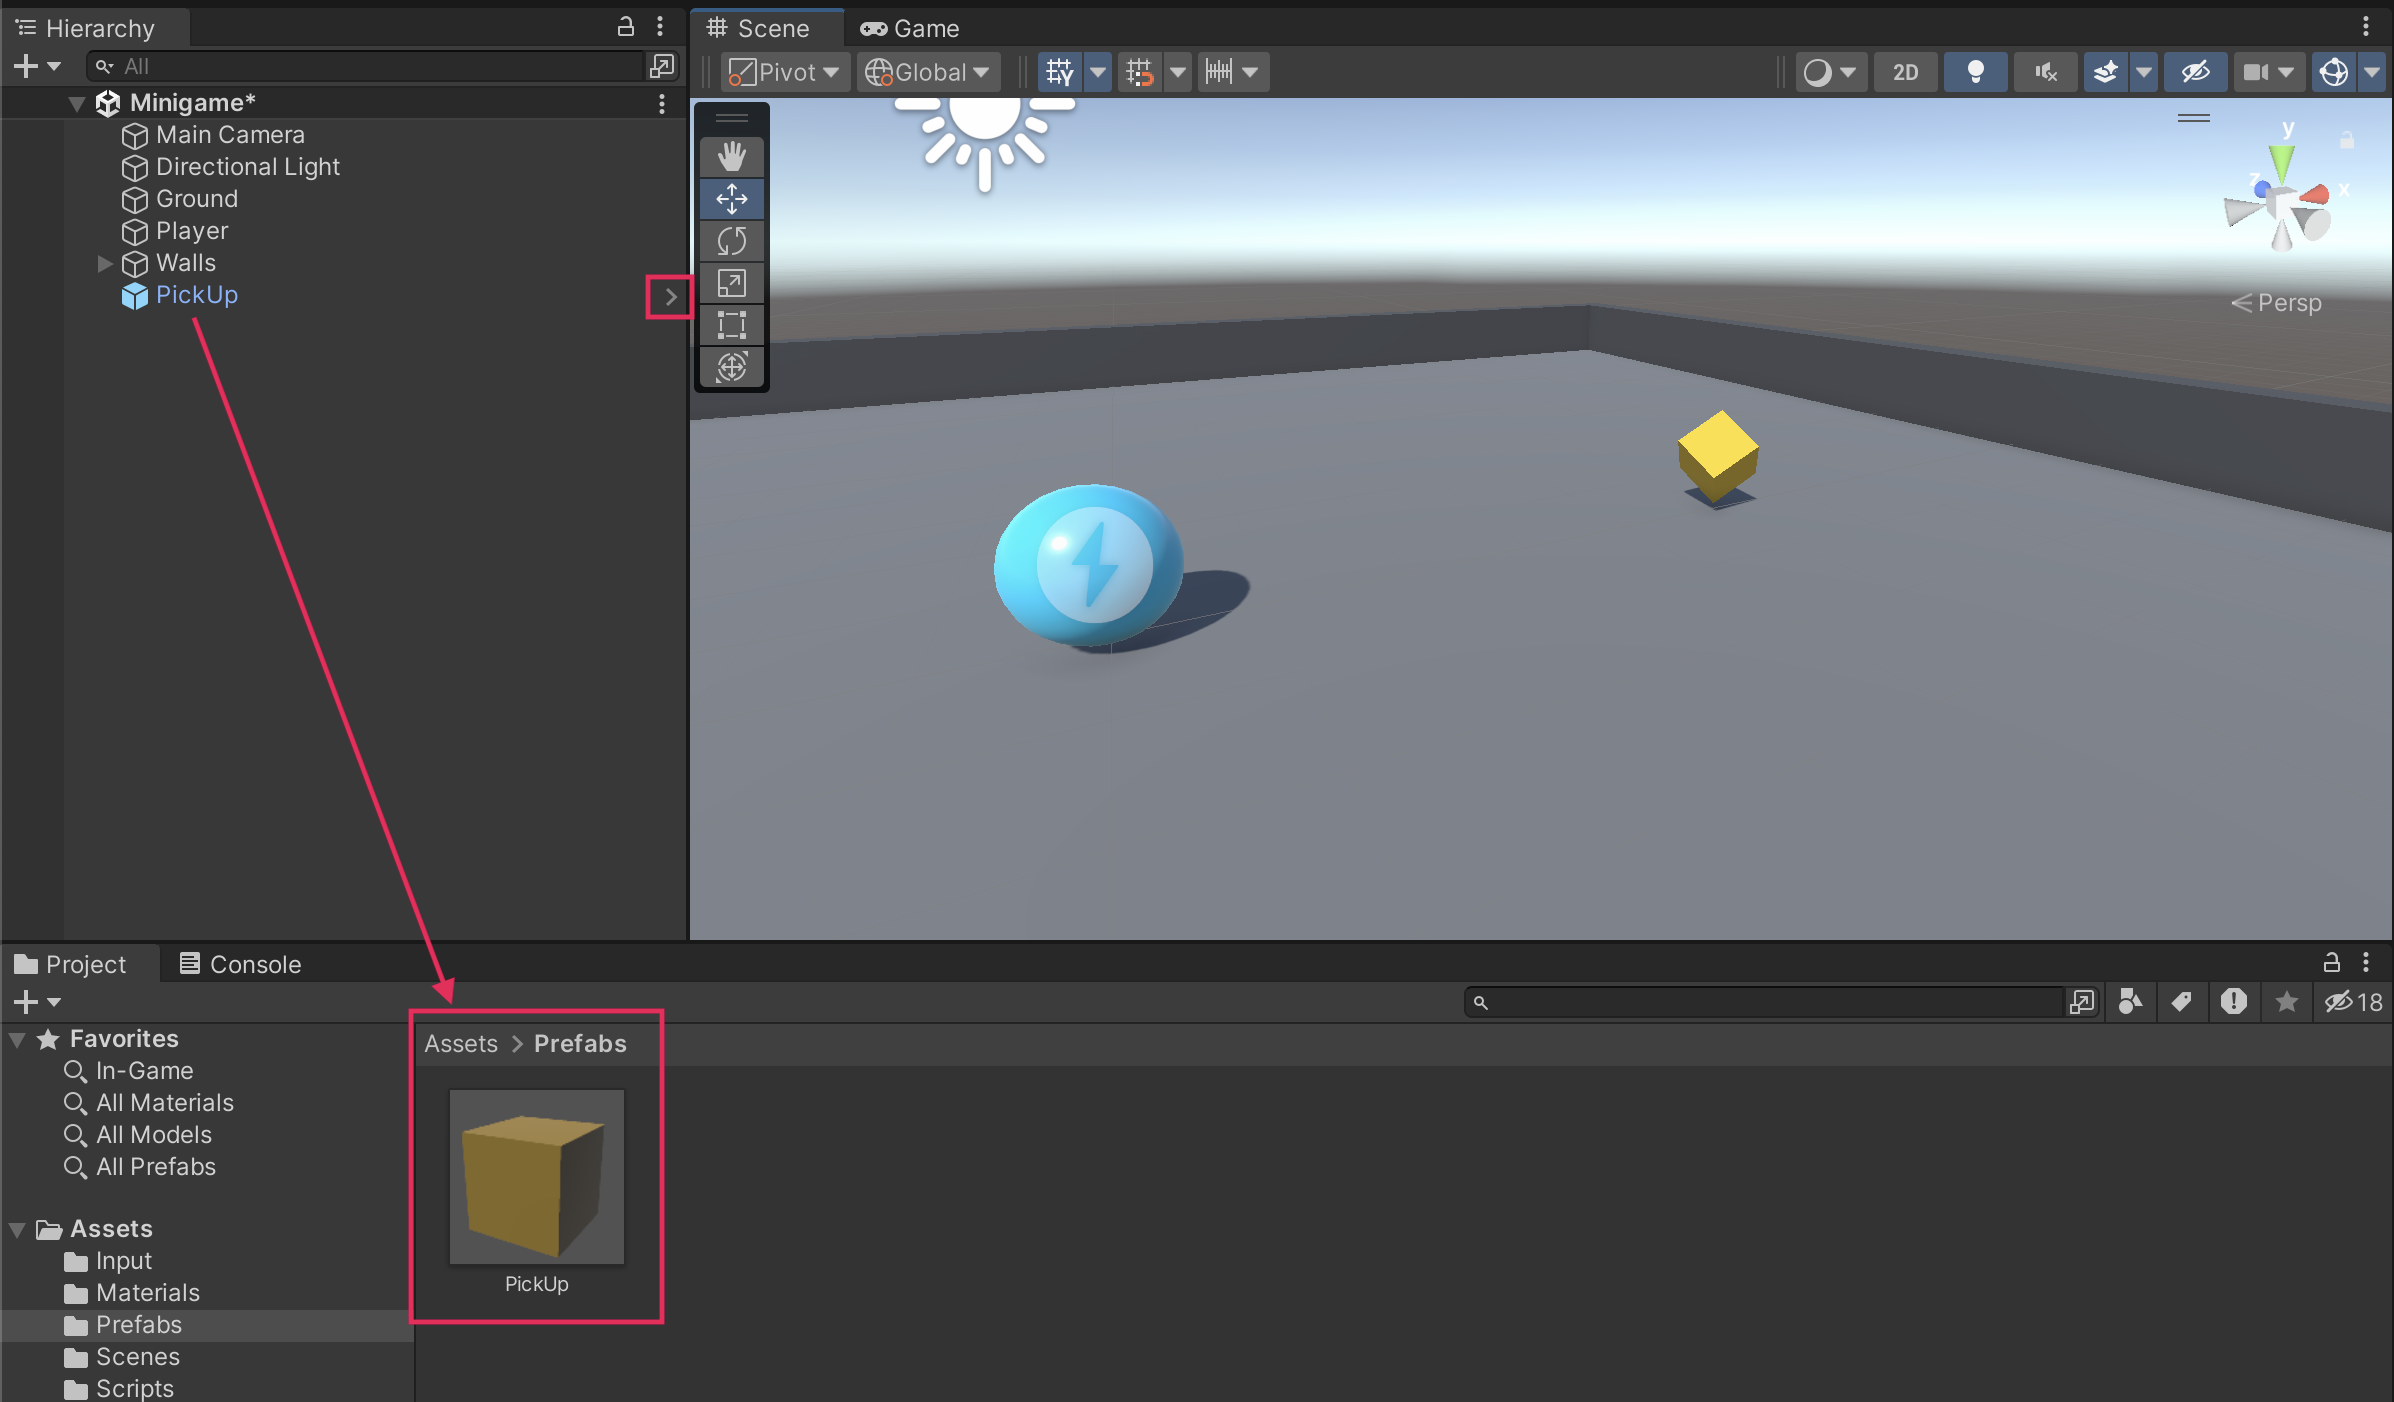
Task: Toggle hidden objects scene visibility
Action: coord(2195,72)
